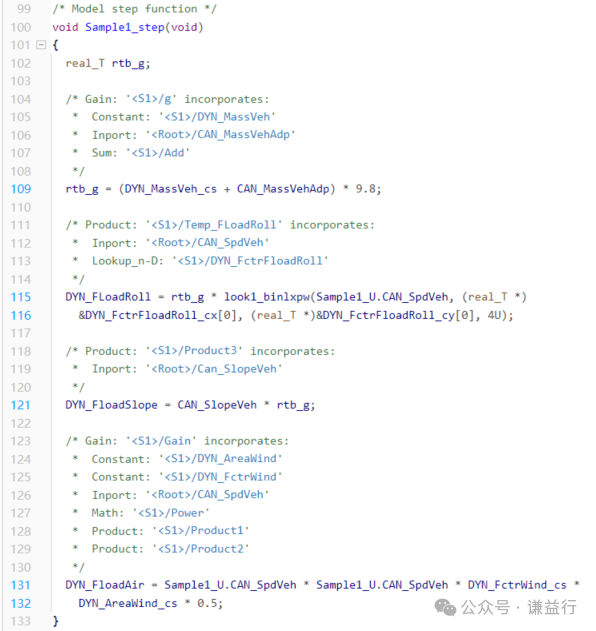Screen dimensions: 596x631
Task: Follow the '<S1>/DYN_FctrFloadRoll' lookup table link
Action: (250, 261)
